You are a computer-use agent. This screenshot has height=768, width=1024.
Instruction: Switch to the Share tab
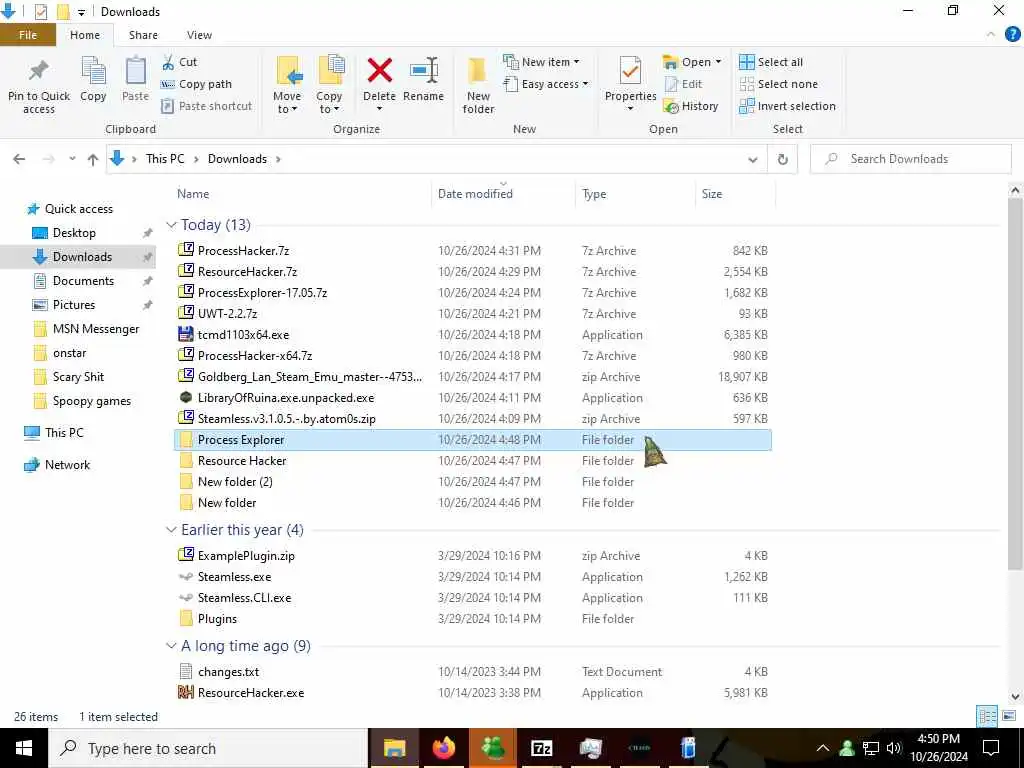(143, 35)
